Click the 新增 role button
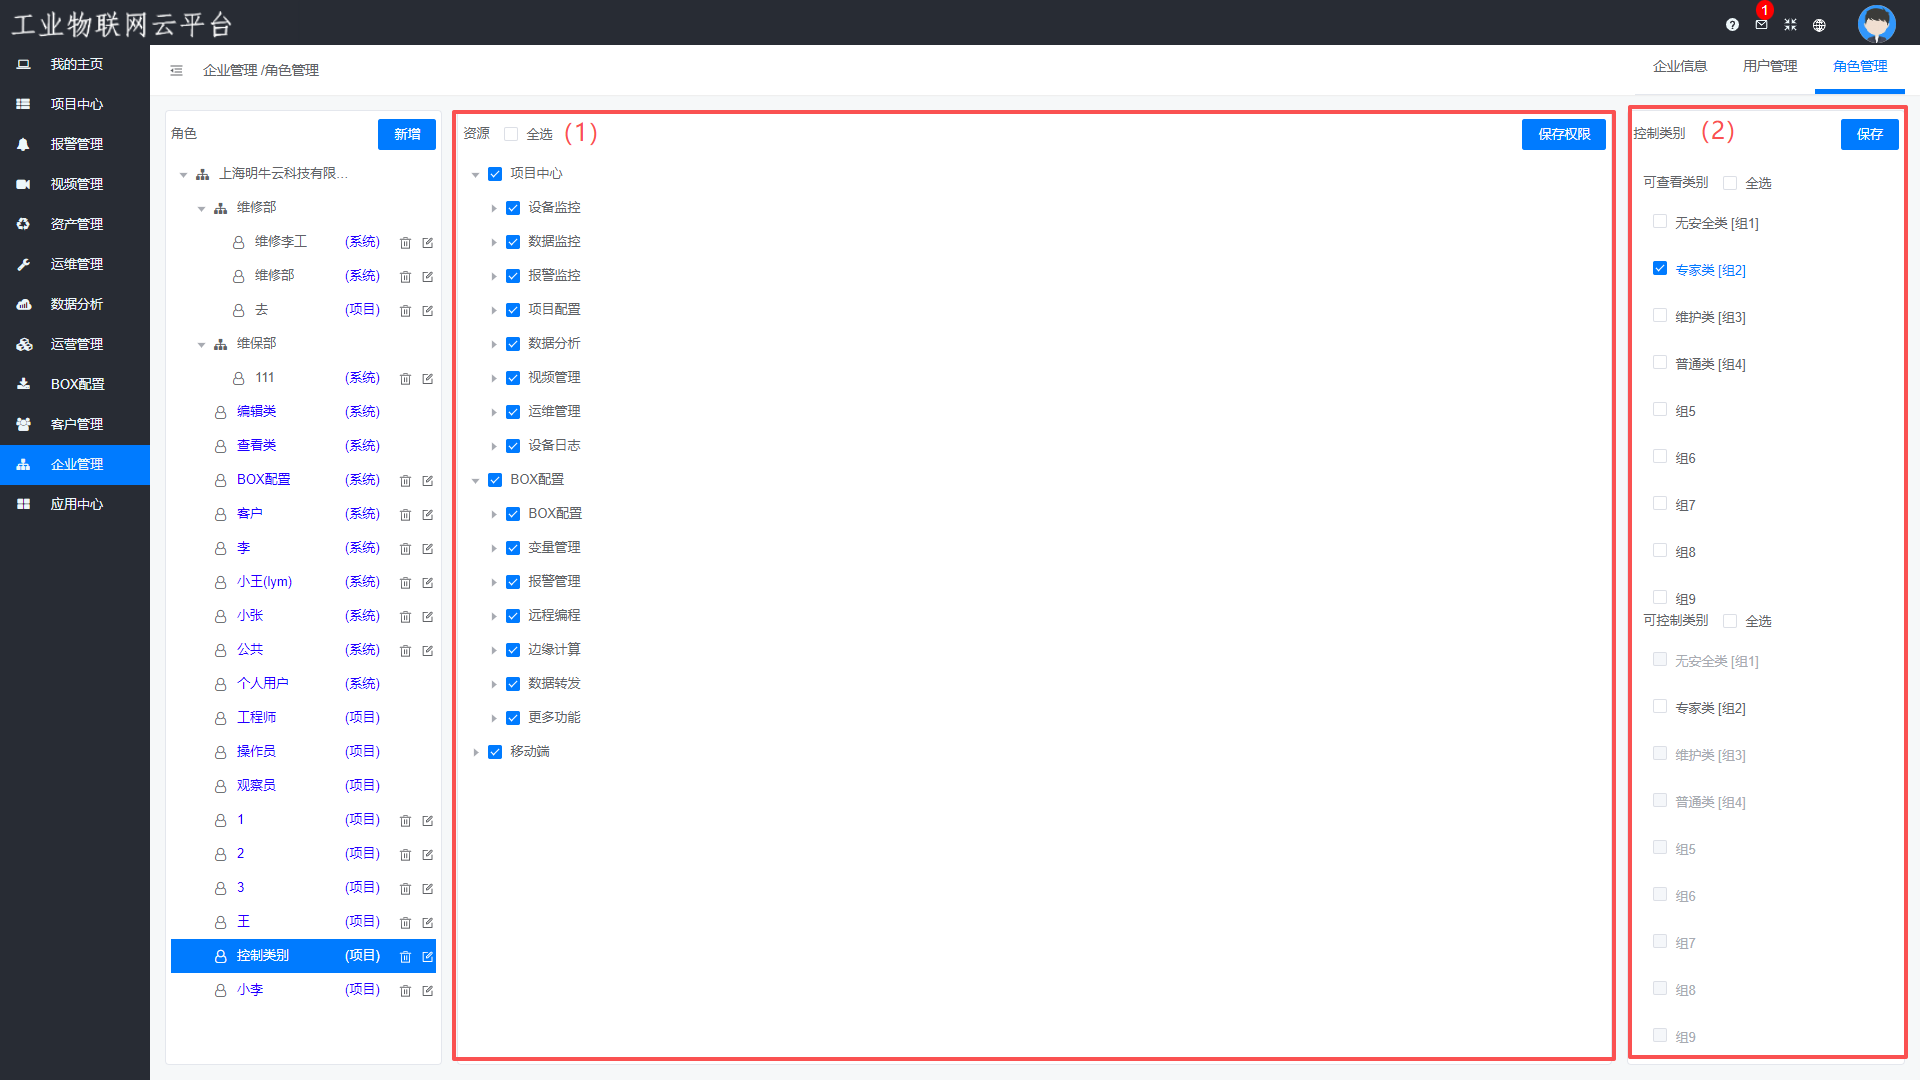The image size is (1920, 1080). (406, 134)
